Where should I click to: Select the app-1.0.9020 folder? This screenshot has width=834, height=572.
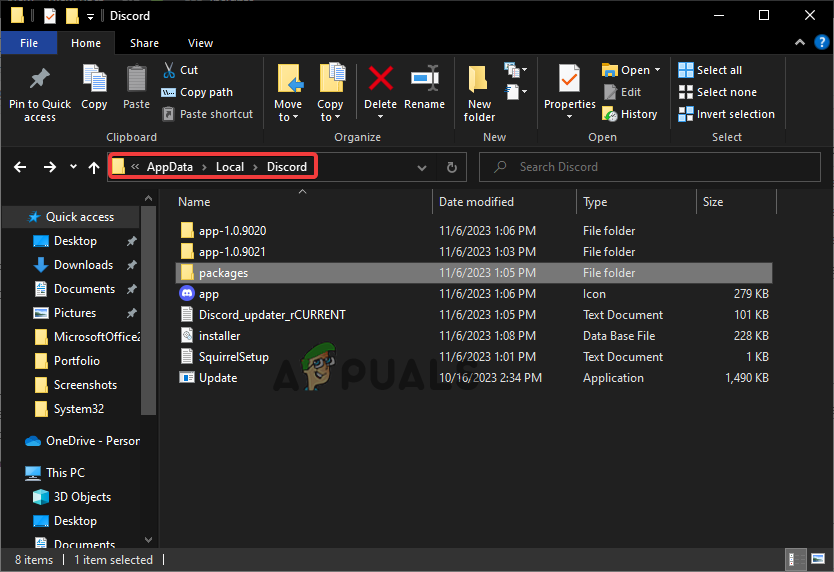coord(473,230)
